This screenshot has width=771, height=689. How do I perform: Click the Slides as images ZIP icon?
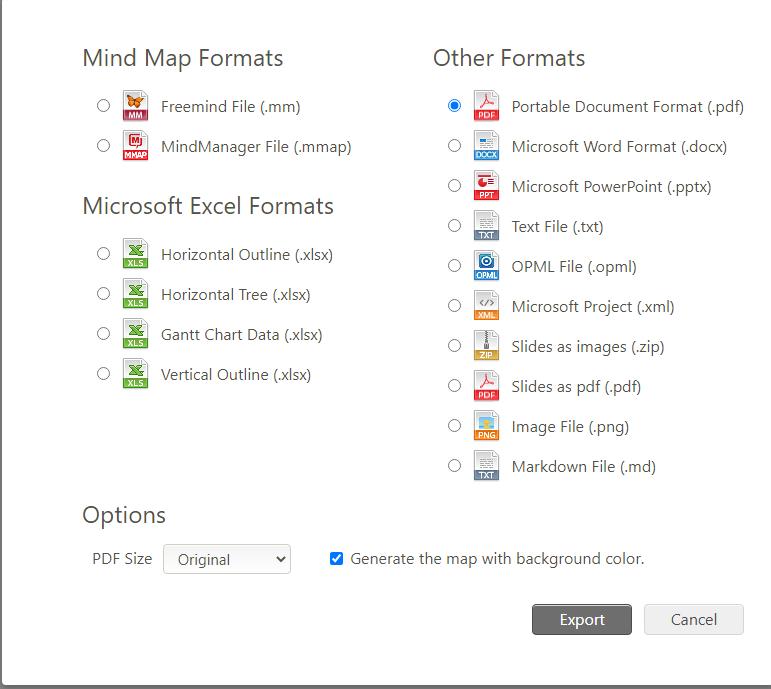[x=486, y=346]
